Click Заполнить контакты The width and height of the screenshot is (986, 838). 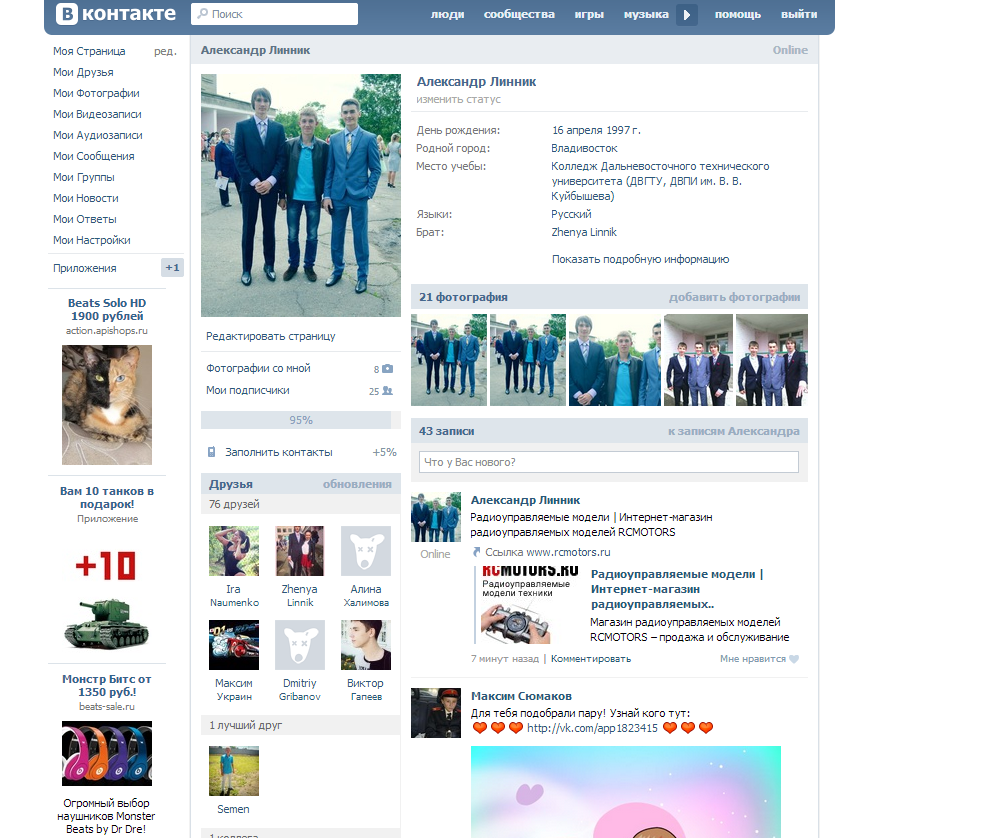[279, 452]
